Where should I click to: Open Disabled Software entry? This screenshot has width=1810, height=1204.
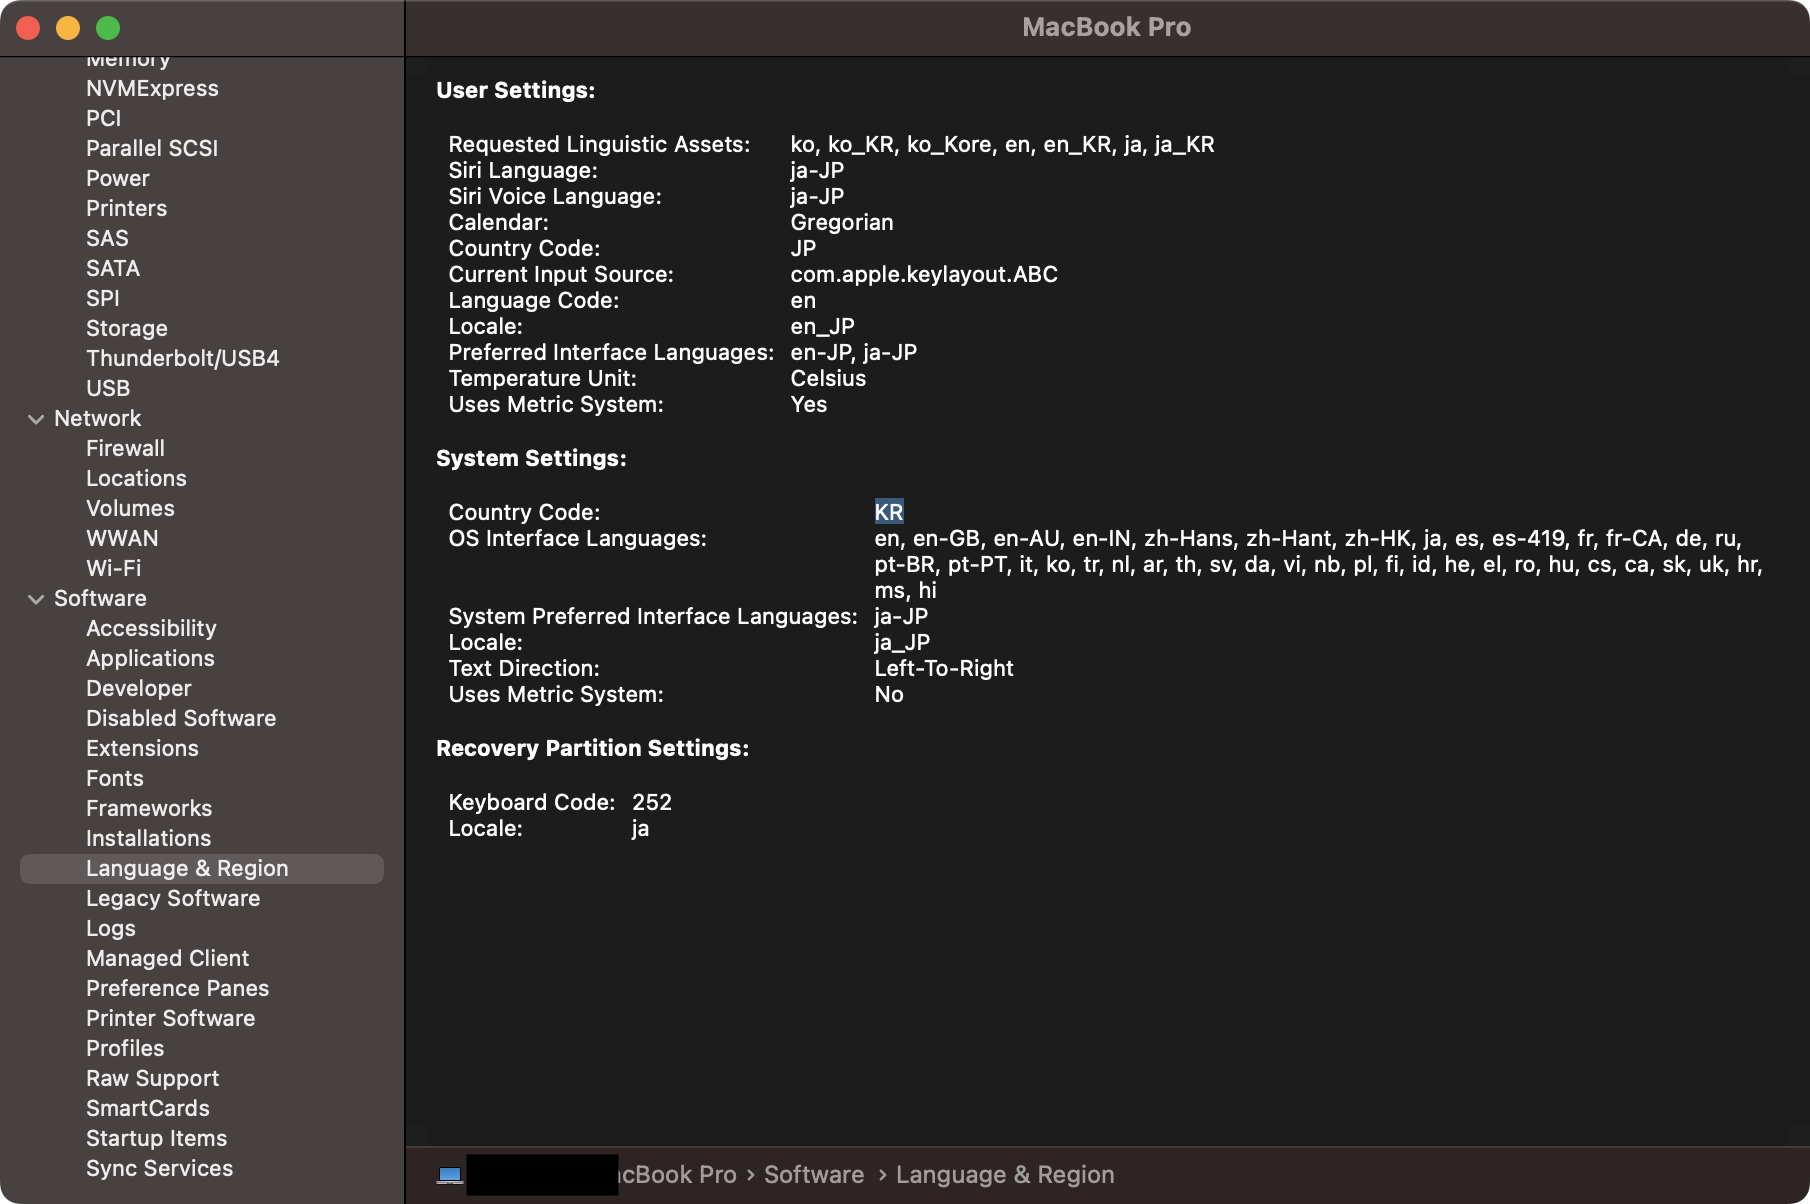point(181,718)
